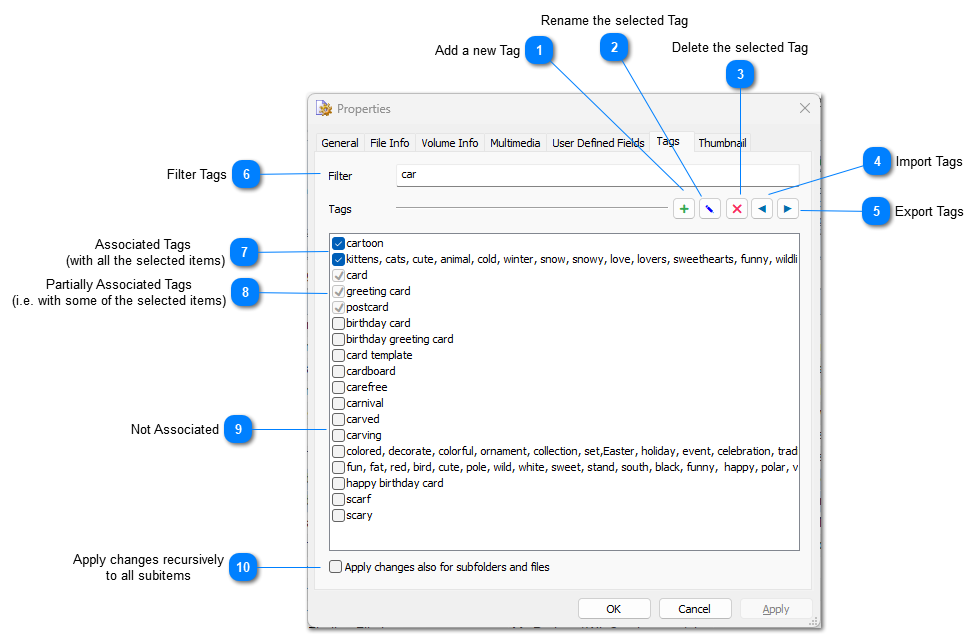
Task: Tick the scary tag checkbox
Action: click(338, 515)
